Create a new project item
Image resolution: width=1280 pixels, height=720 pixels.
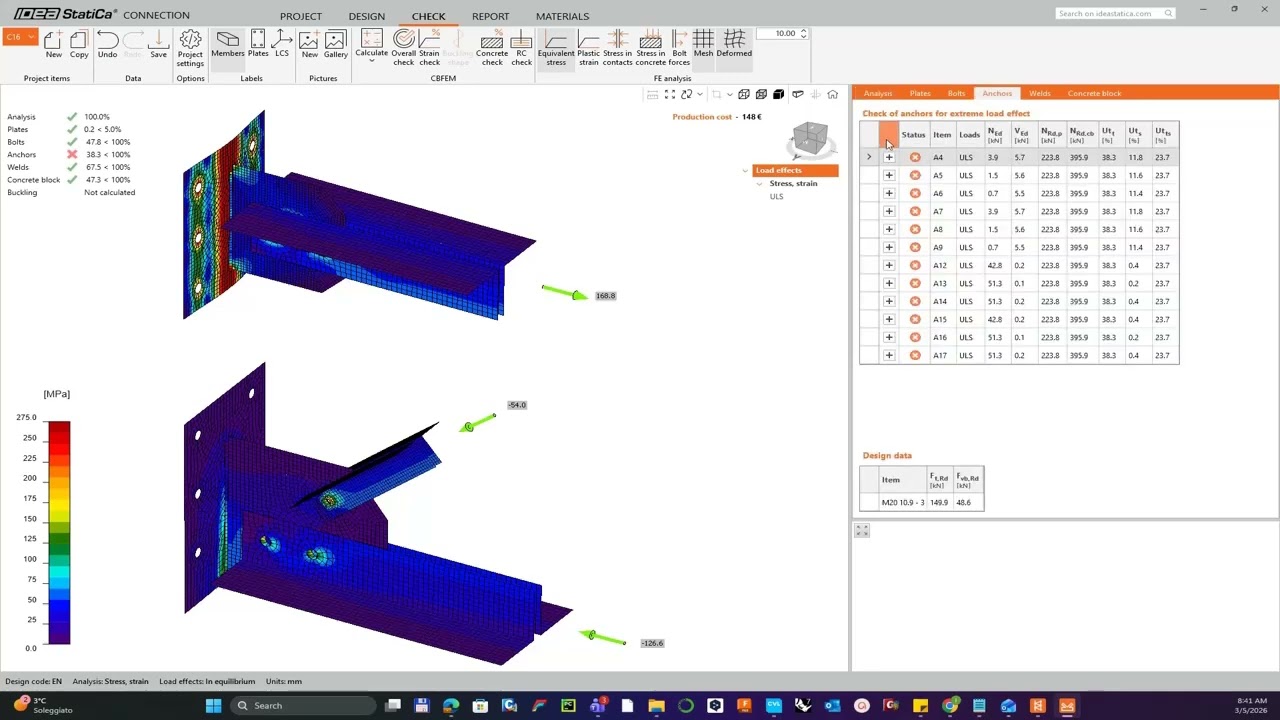(x=53, y=45)
